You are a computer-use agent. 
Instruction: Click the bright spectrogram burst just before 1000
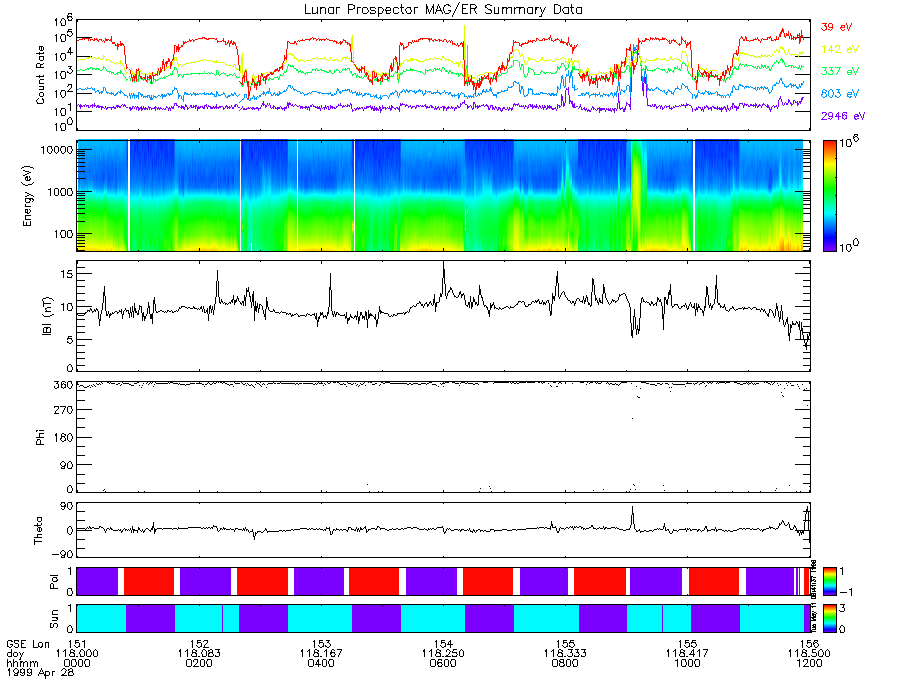tap(635, 196)
